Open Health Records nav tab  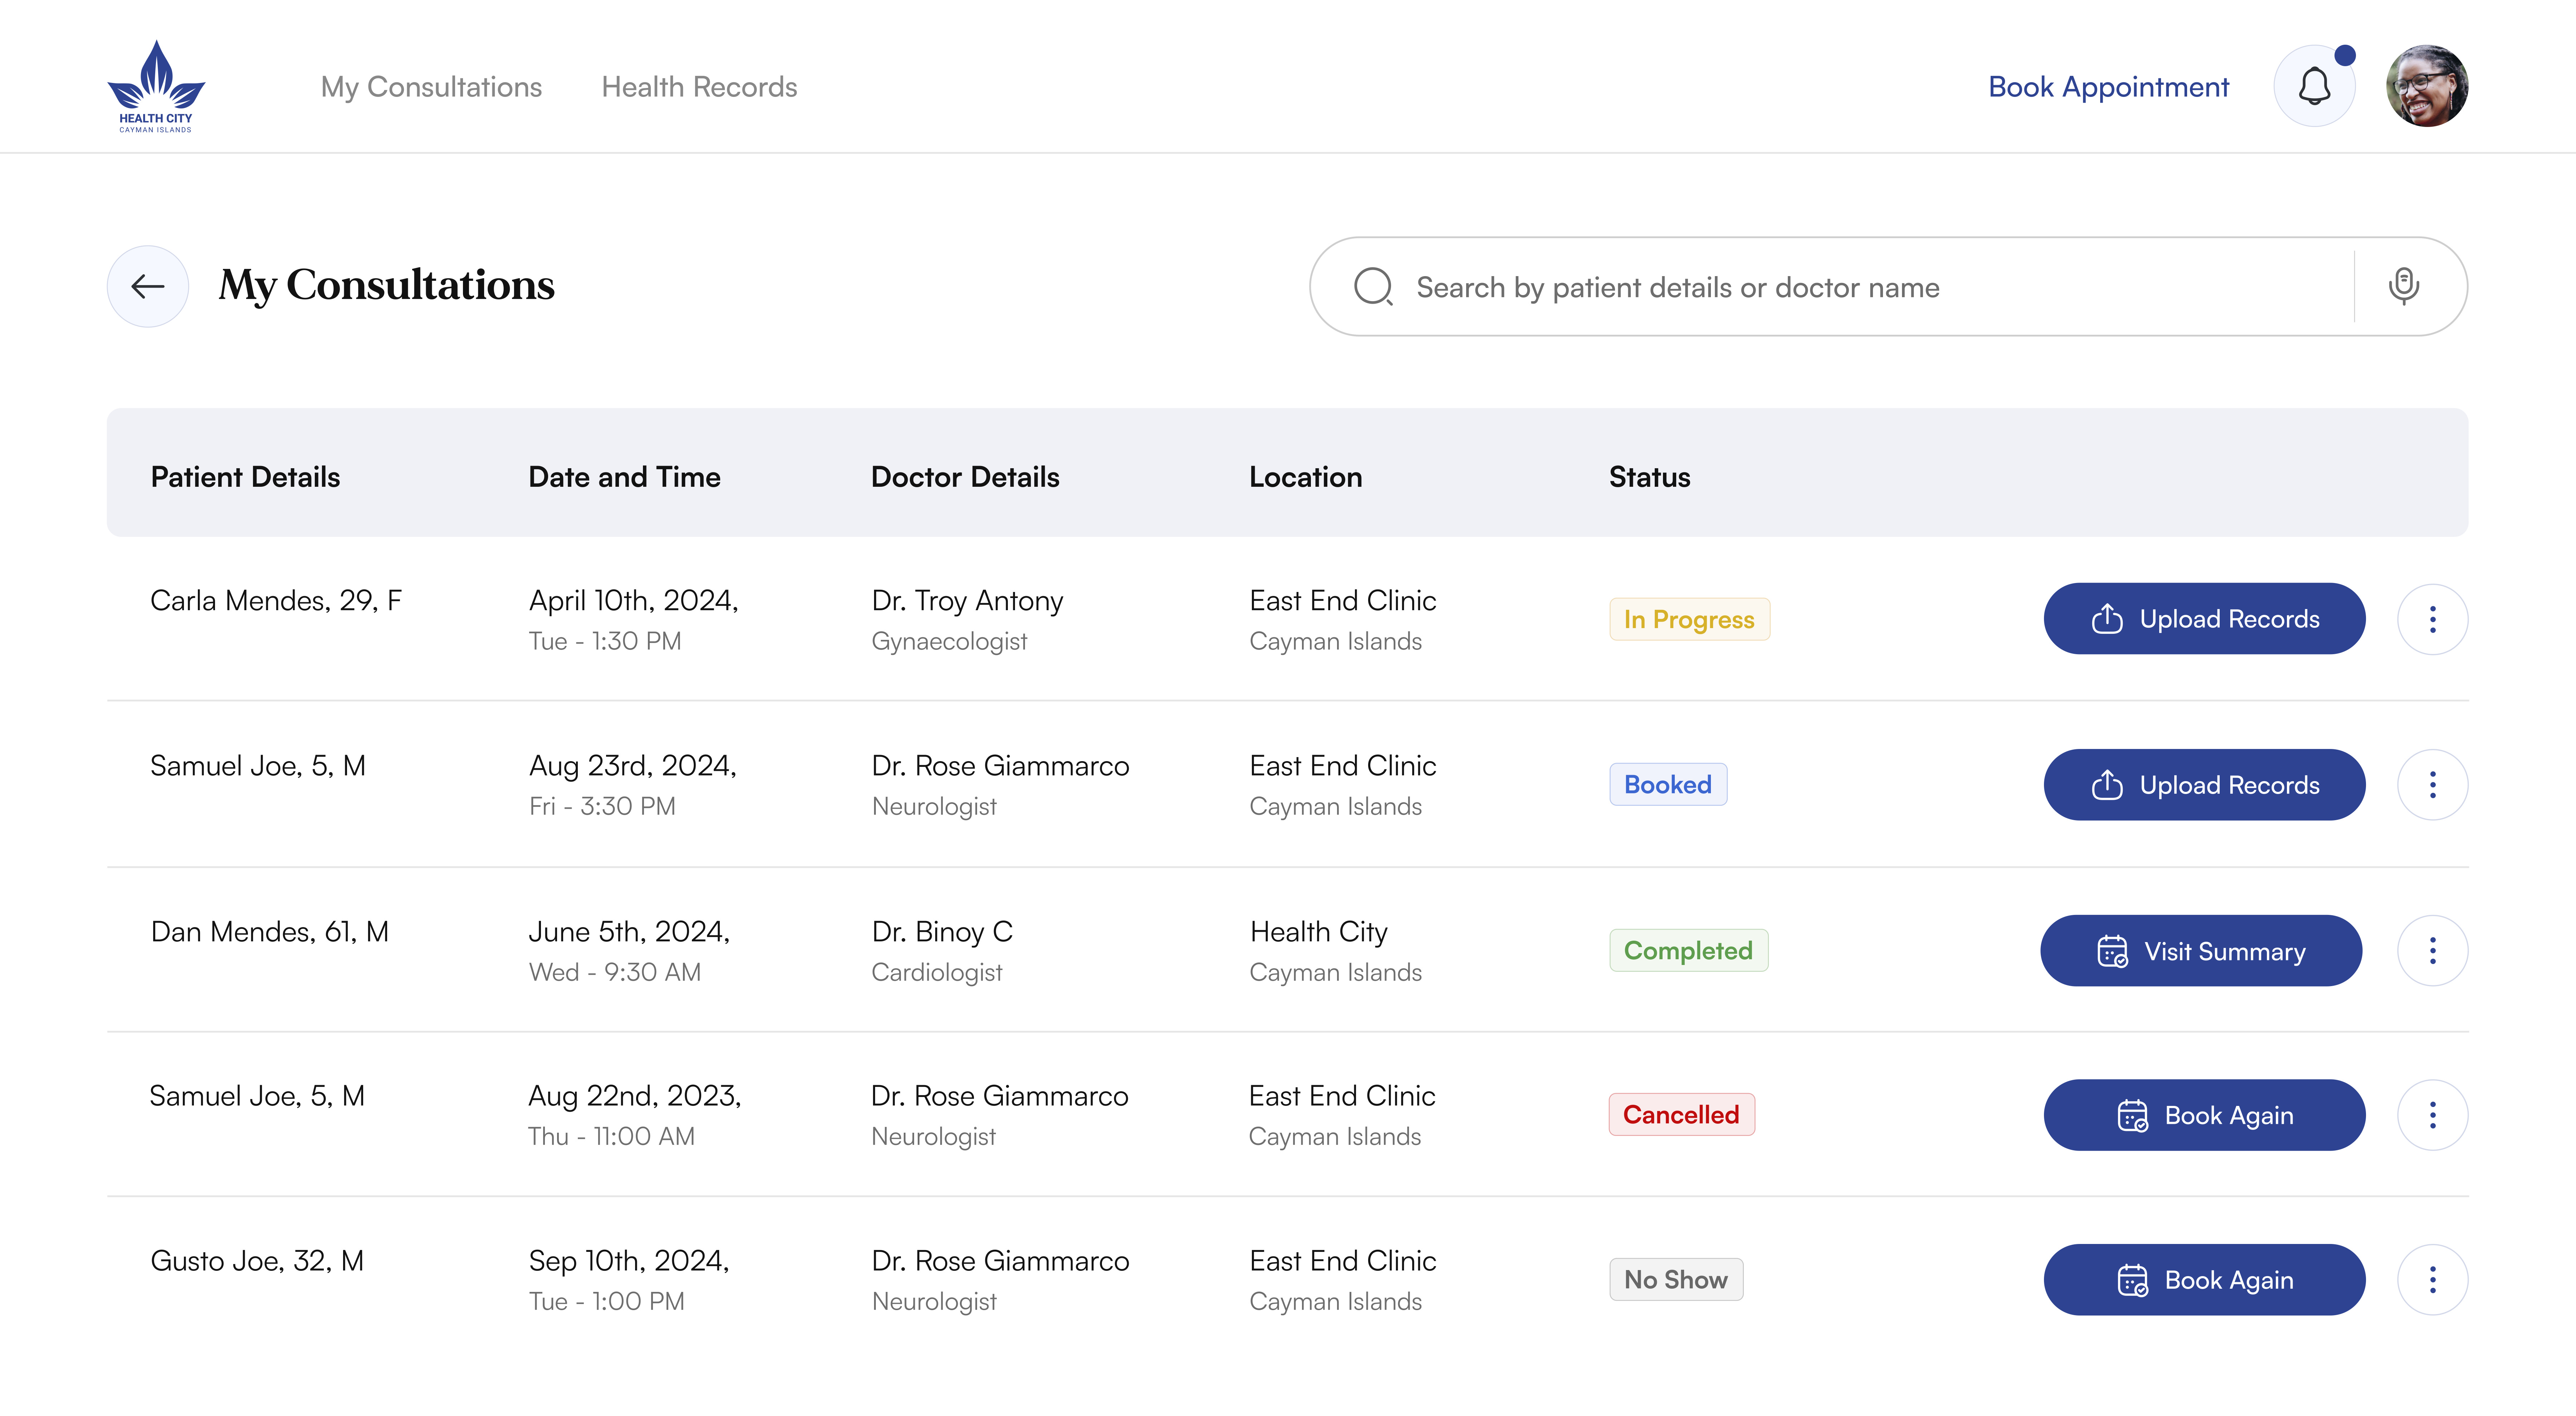pos(699,87)
